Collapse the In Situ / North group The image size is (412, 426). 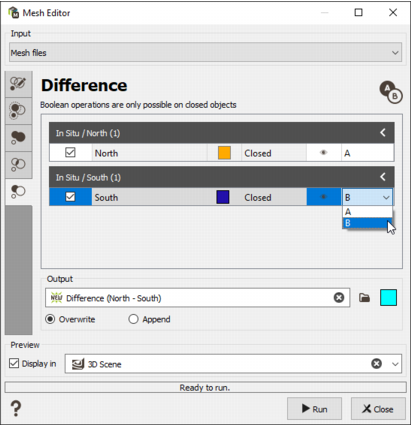(x=383, y=133)
